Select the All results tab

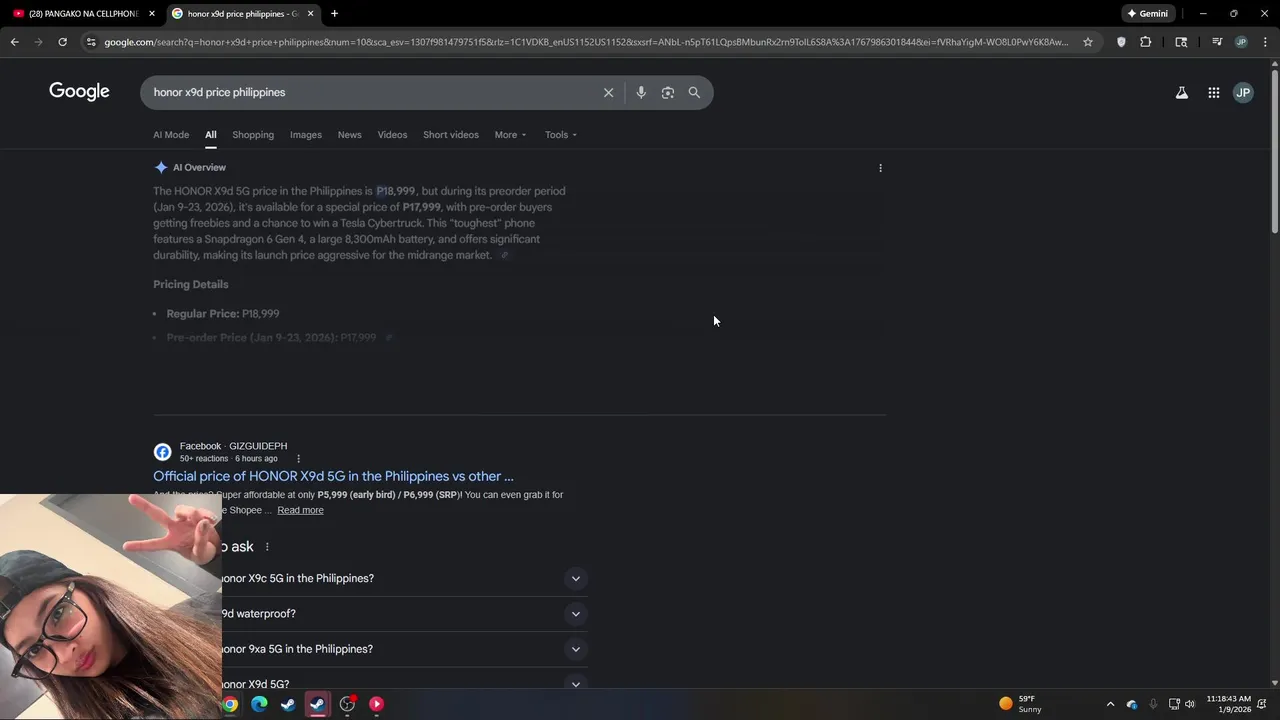pos(211,135)
